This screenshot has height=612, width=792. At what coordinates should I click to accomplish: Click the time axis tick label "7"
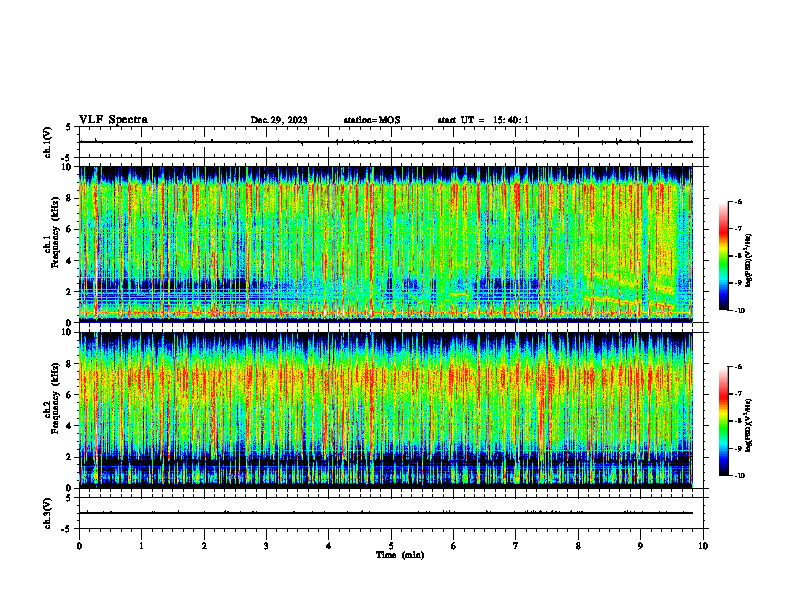point(516,546)
